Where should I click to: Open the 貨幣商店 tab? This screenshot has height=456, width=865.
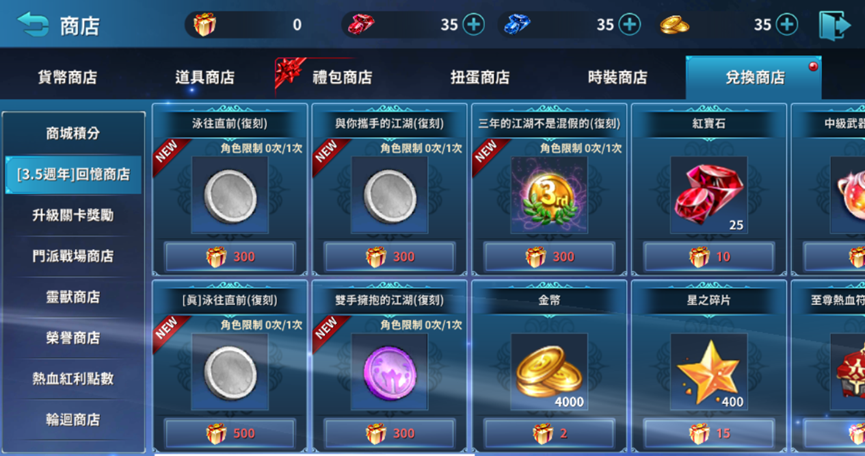[x=67, y=77]
